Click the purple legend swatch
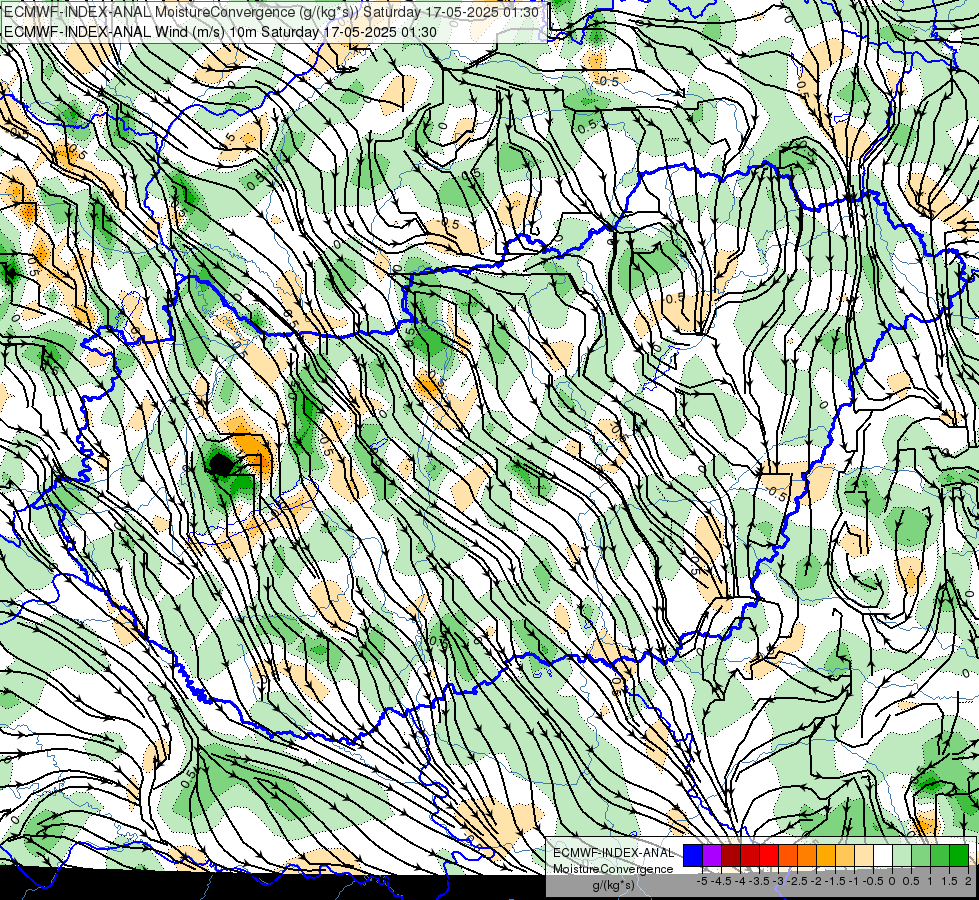The image size is (979, 900). [712, 856]
